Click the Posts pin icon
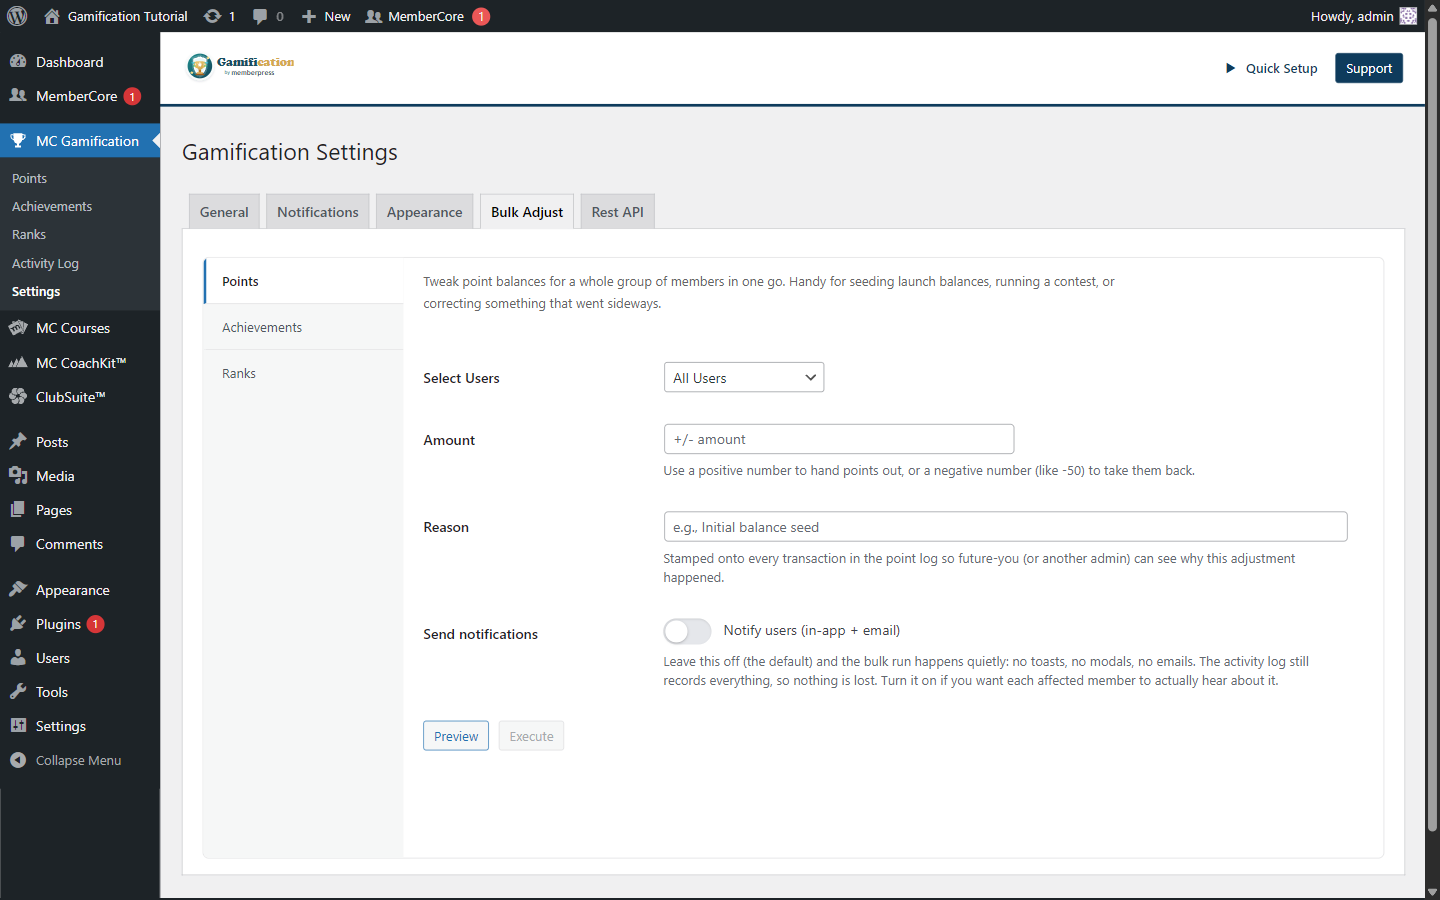1440x900 pixels. click(18, 441)
